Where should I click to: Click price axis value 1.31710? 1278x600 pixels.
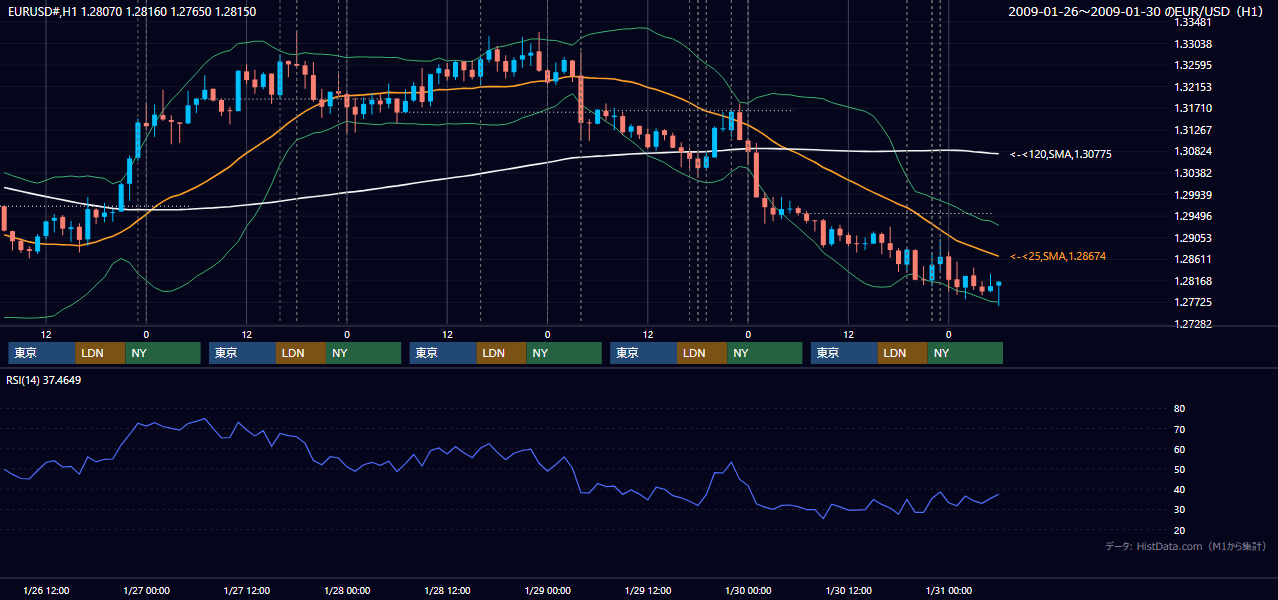click(1193, 108)
